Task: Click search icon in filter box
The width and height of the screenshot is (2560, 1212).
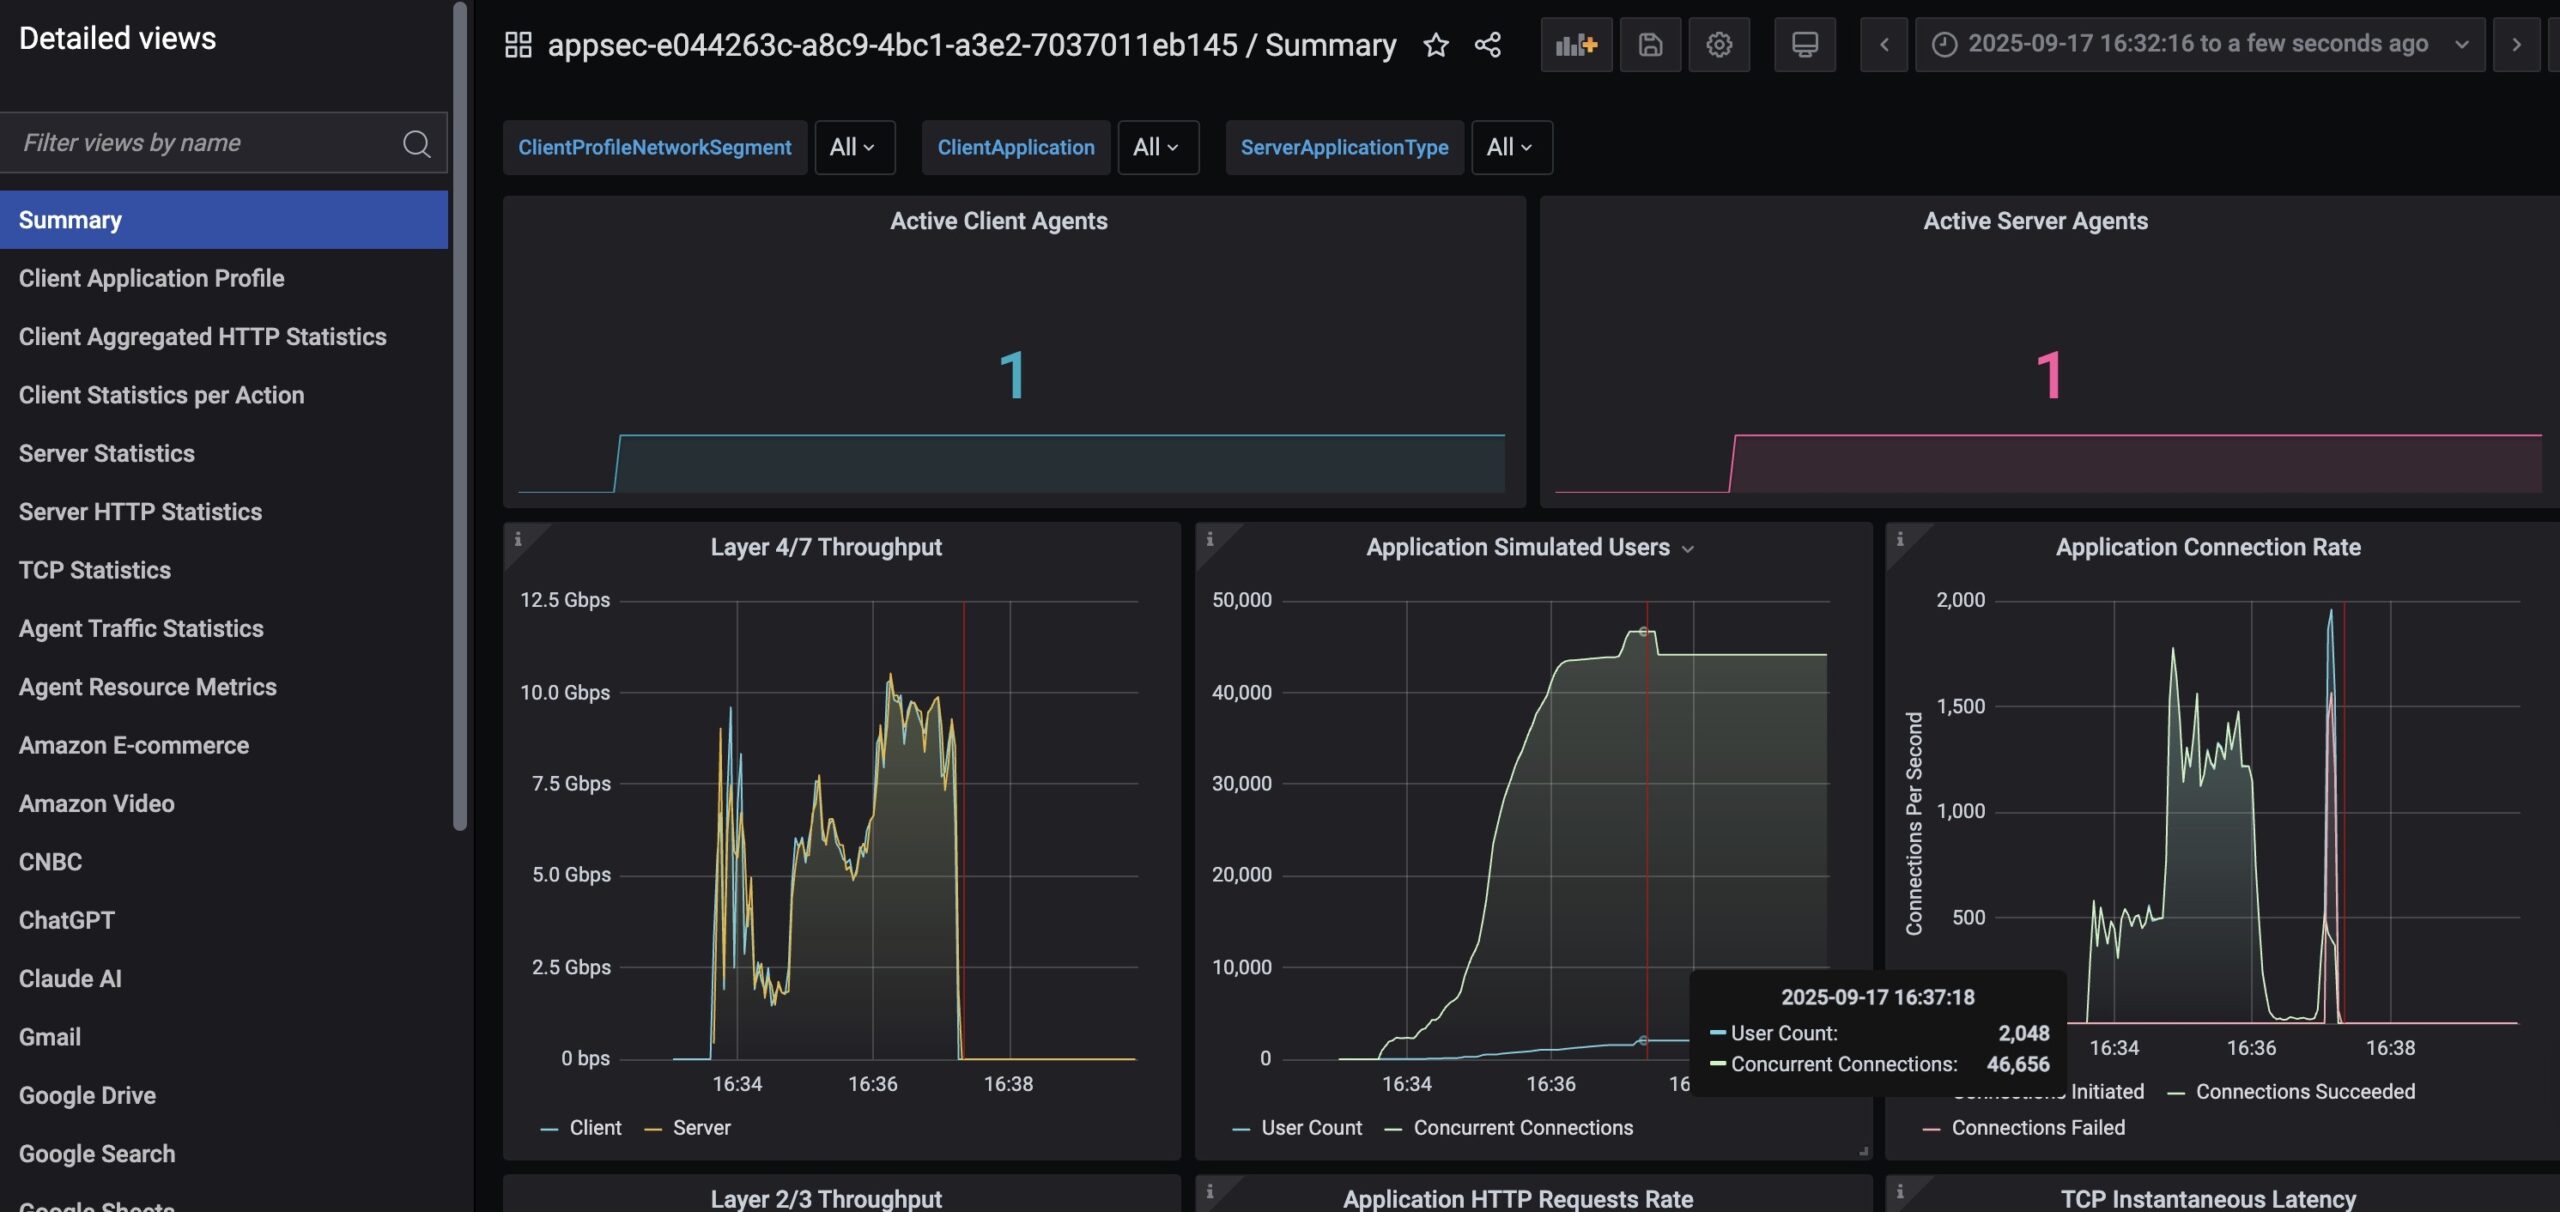Action: (x=416, y=144)
